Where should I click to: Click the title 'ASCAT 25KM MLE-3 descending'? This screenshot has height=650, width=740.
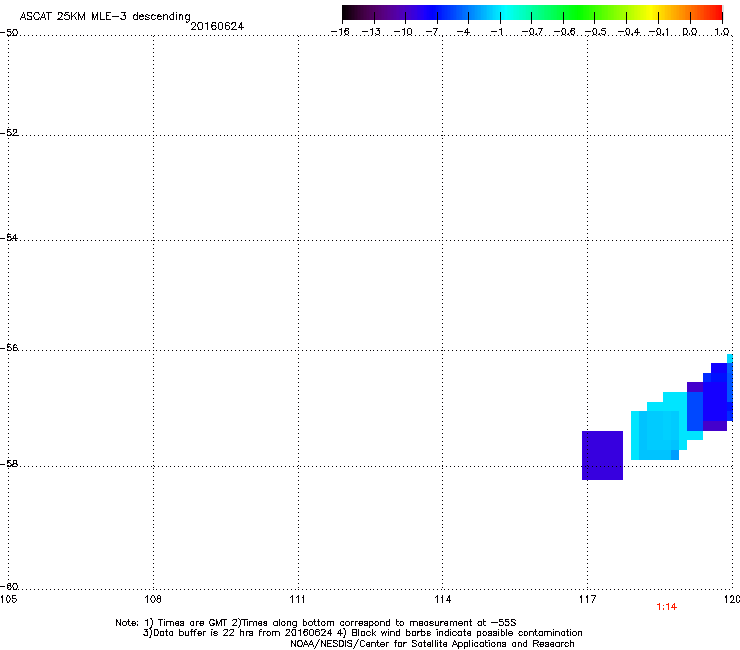pos(105,17)
